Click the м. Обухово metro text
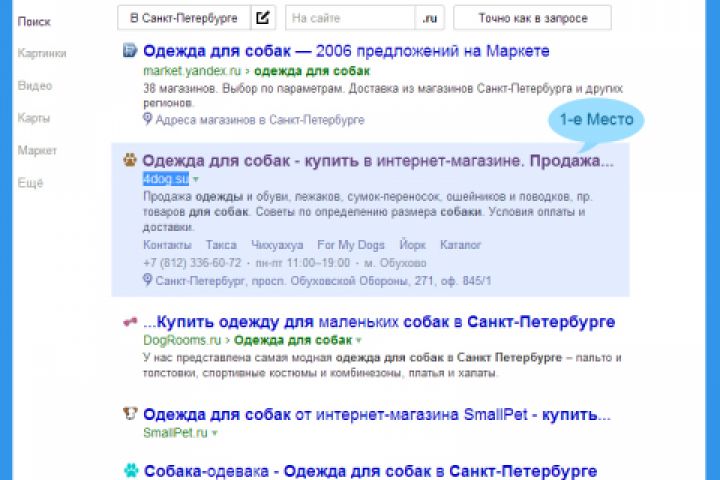 (395, 263)
